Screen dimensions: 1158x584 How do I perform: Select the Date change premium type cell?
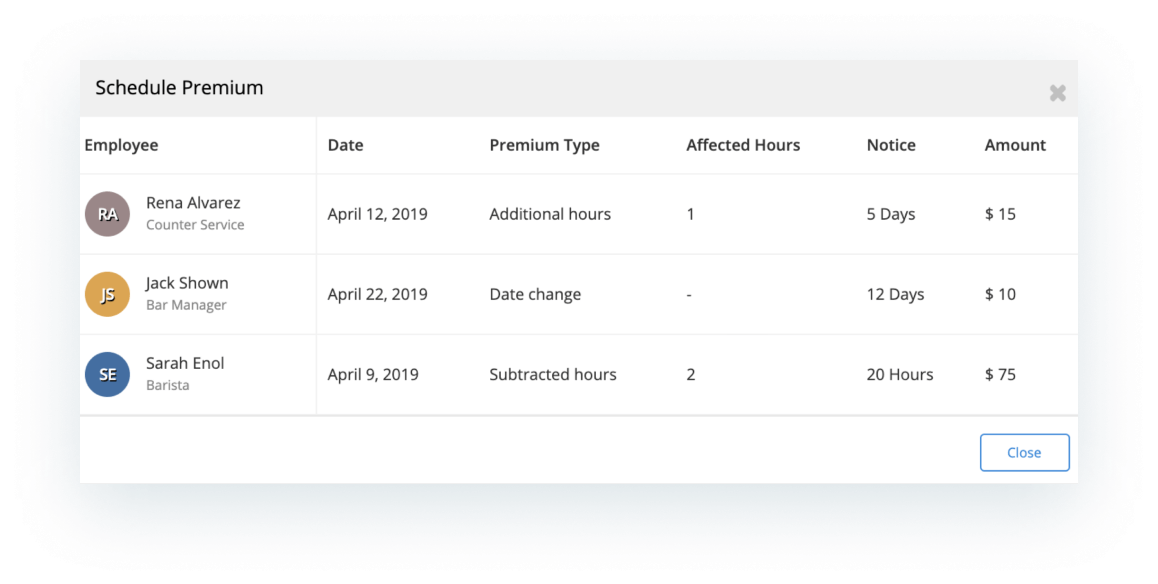click(x=535, y=295)
